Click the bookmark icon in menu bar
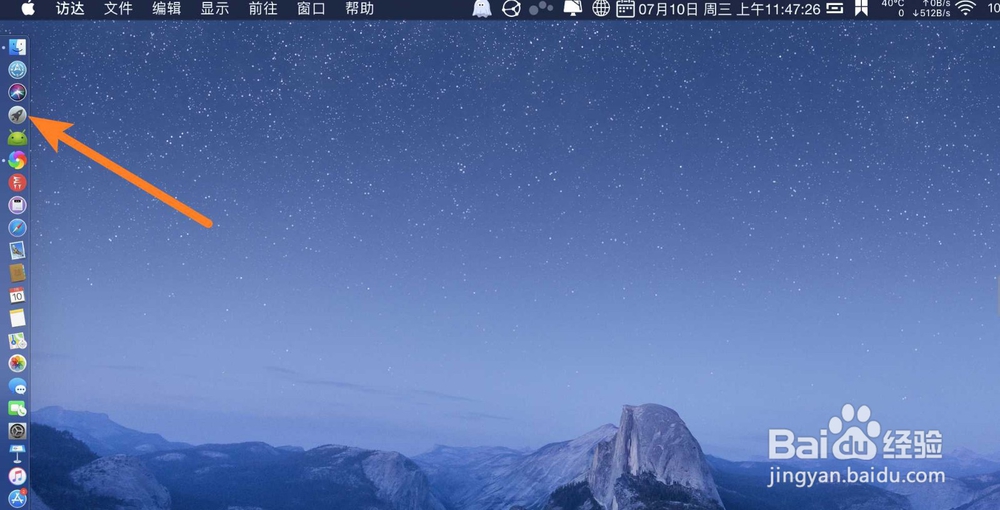The image size is (1000, 510). (x=862, y=9)
